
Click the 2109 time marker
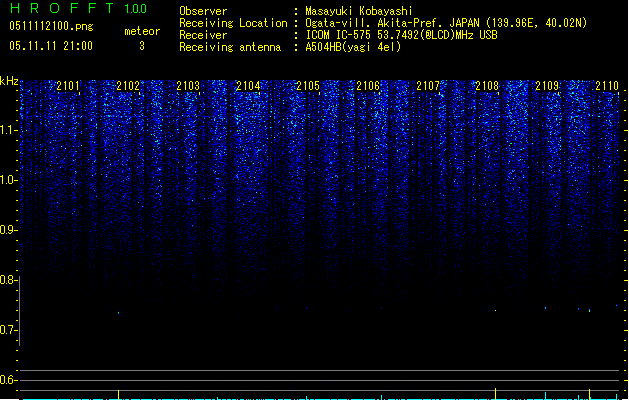coord(547,86)
